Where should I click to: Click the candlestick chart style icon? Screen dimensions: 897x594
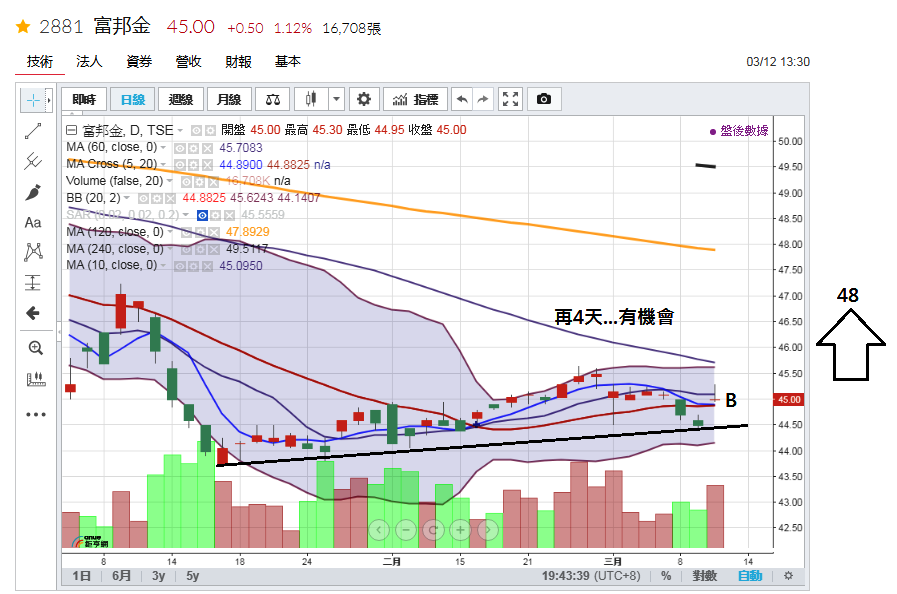click(x=311, y=100)
